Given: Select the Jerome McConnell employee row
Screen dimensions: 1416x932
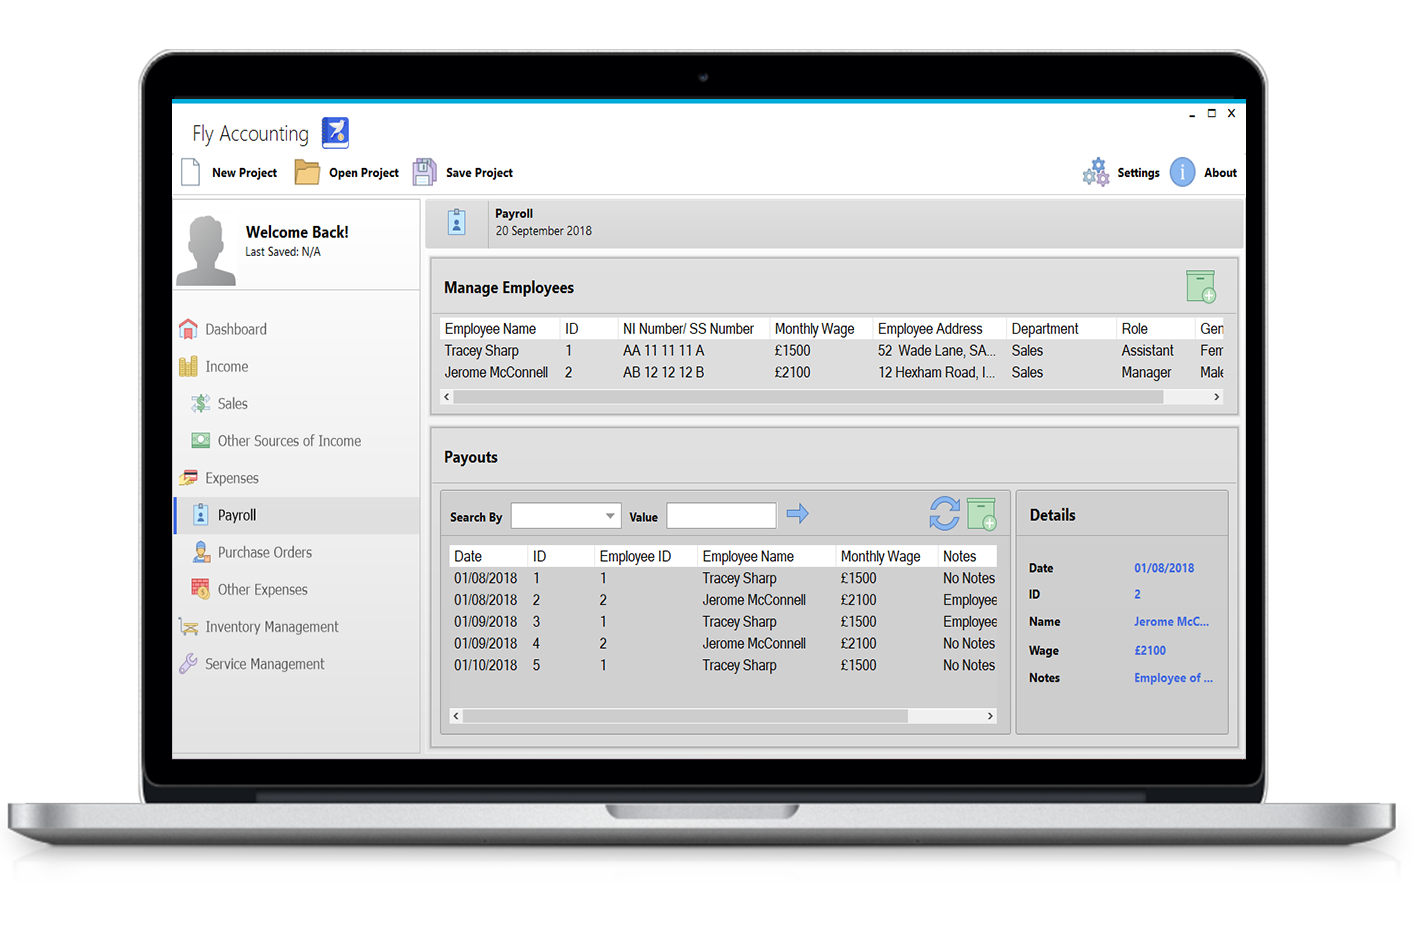Looking at the screenshot, I should click(x=497, y=372).
